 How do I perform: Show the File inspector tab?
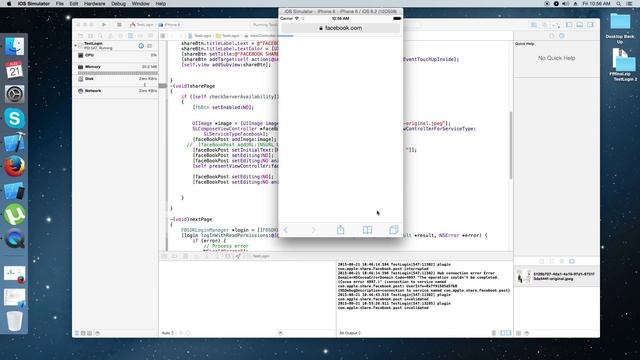[551, 36]
